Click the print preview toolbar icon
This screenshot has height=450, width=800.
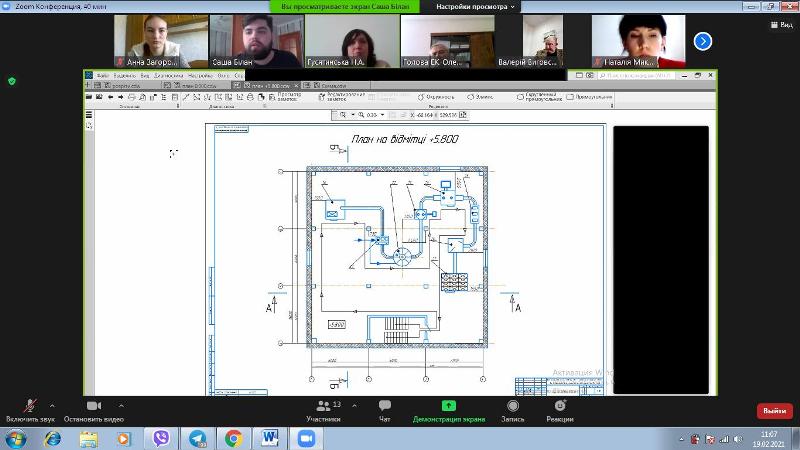[x=142, y=97]
